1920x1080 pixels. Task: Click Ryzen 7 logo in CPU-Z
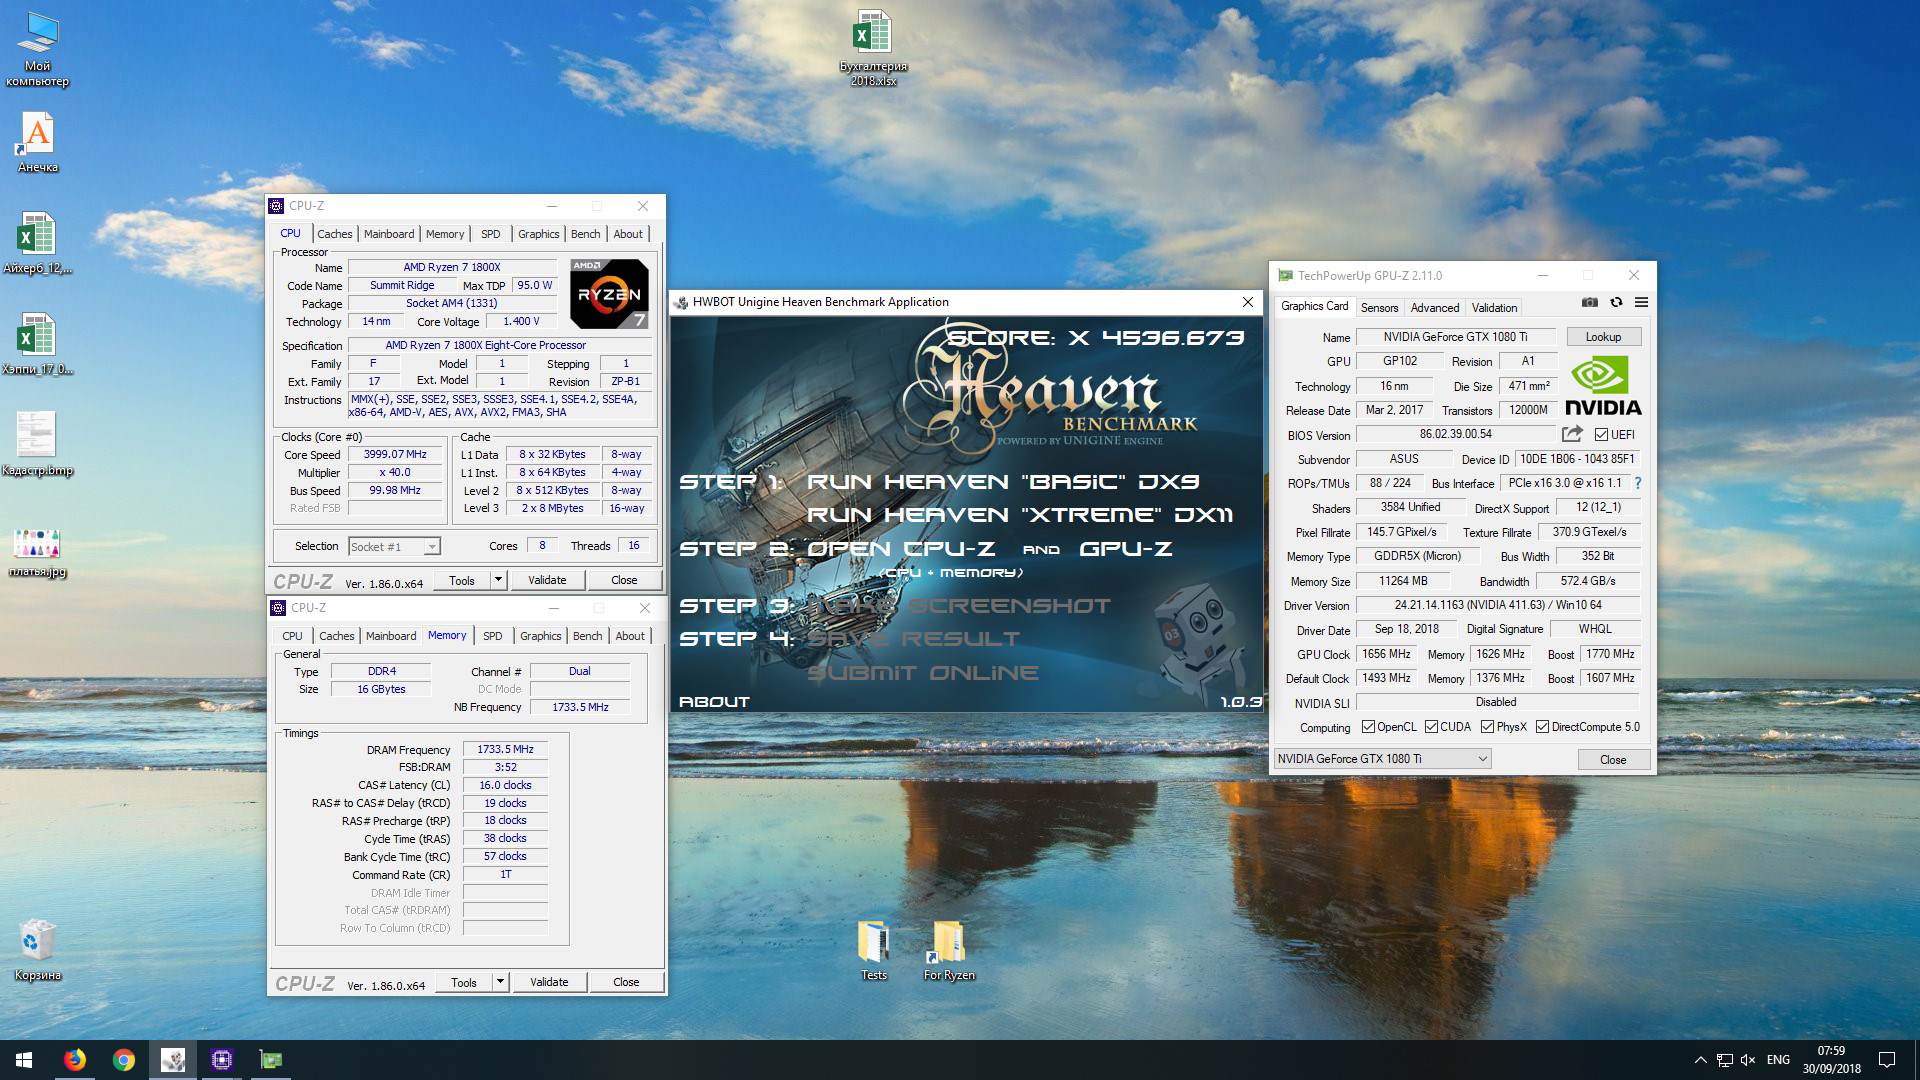click(x=609, y=294)
